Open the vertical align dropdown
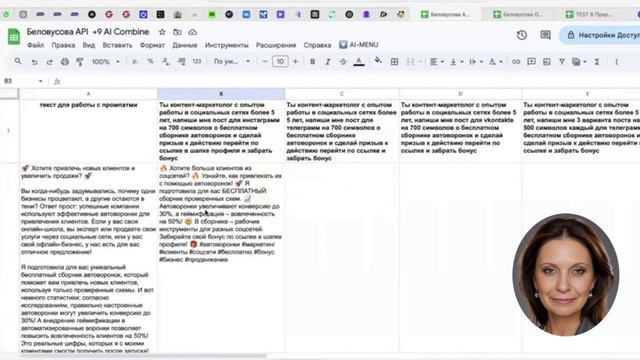 point(456,62)
